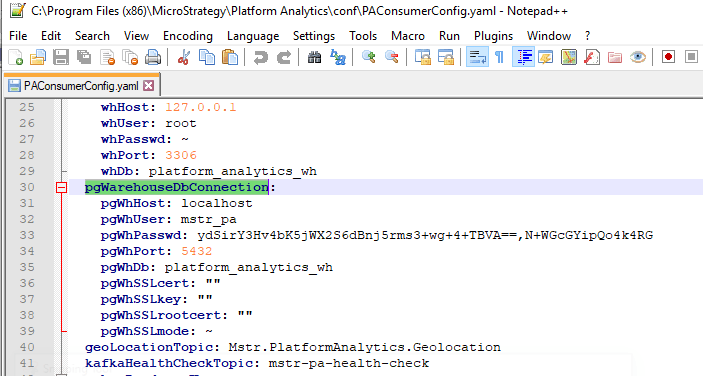The height and width of the screenshot is (376, 703).
Task: Open the Edit menu
Action: coord(51,36)
